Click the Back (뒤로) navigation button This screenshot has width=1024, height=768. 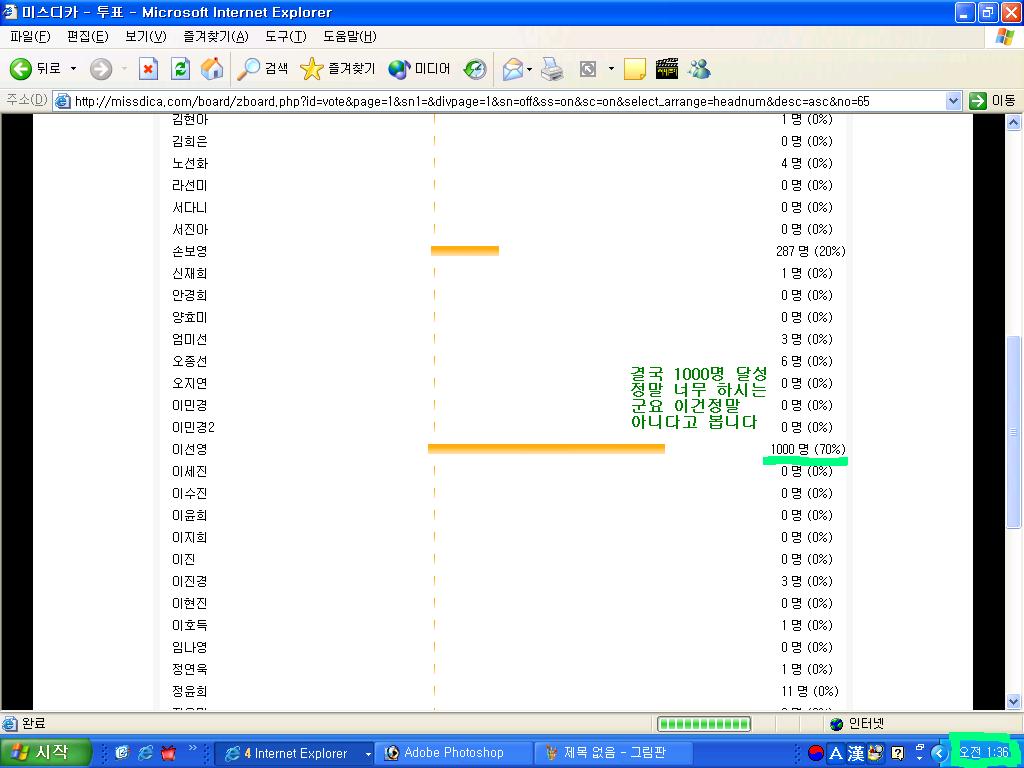pyautogui.click(x=35, y=69)
